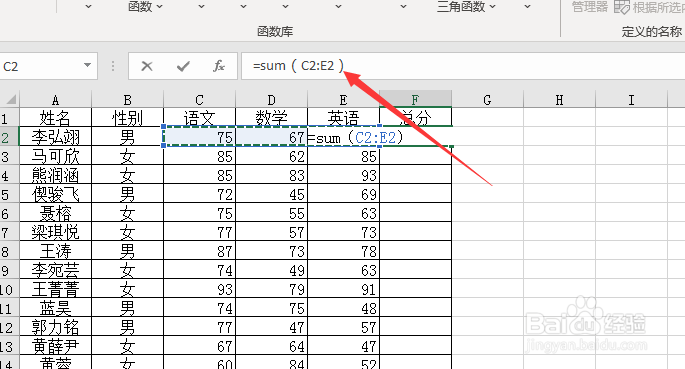Select the cell with name 郭力铭
The width and height of the screenshot is (685, 369).
(x=55, y=327)
